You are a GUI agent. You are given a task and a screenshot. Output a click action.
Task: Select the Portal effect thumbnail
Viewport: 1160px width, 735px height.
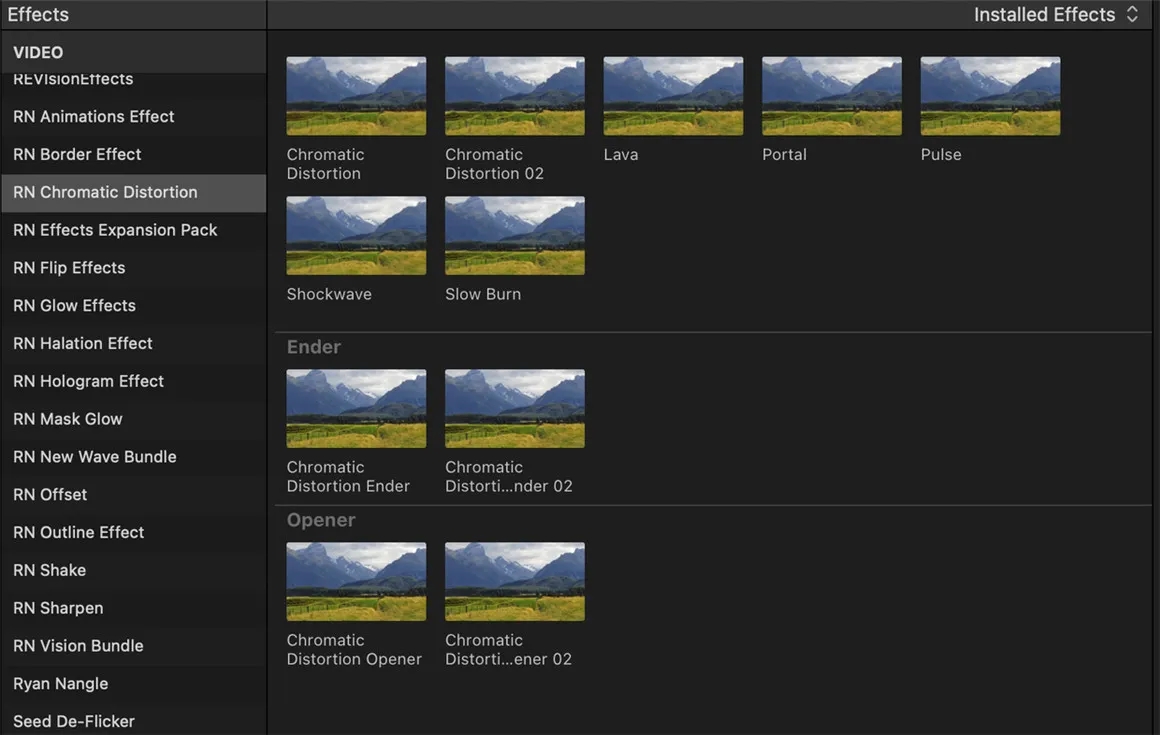pos(831,96)
